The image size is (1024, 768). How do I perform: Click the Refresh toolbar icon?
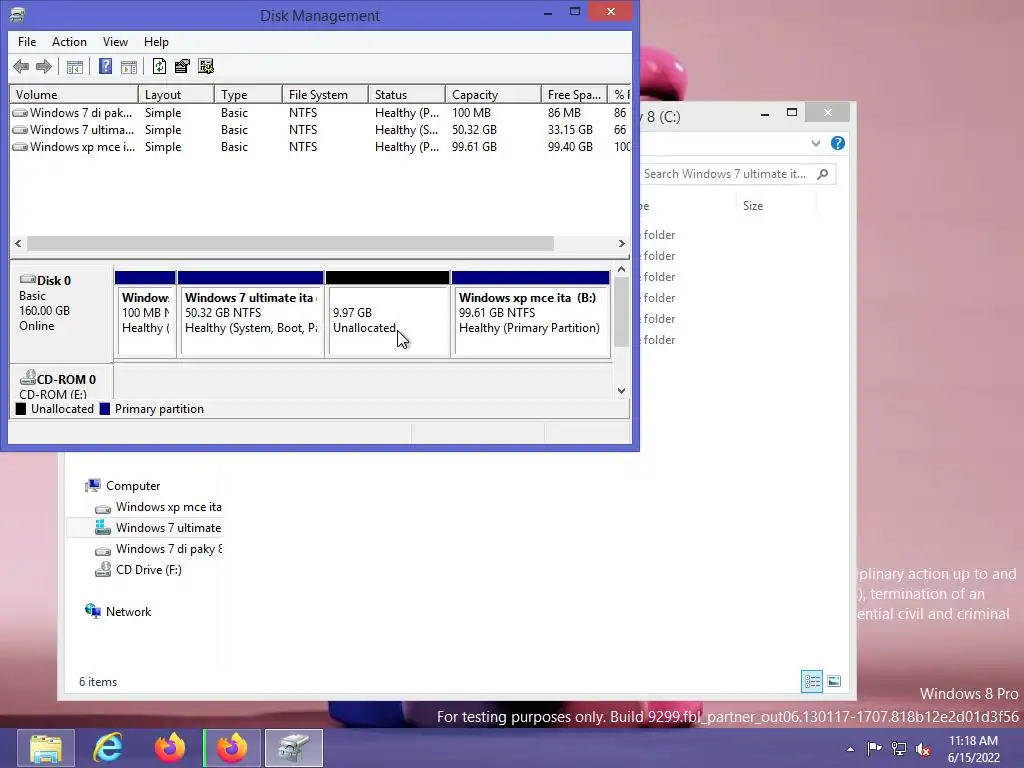tap(159, 66)
